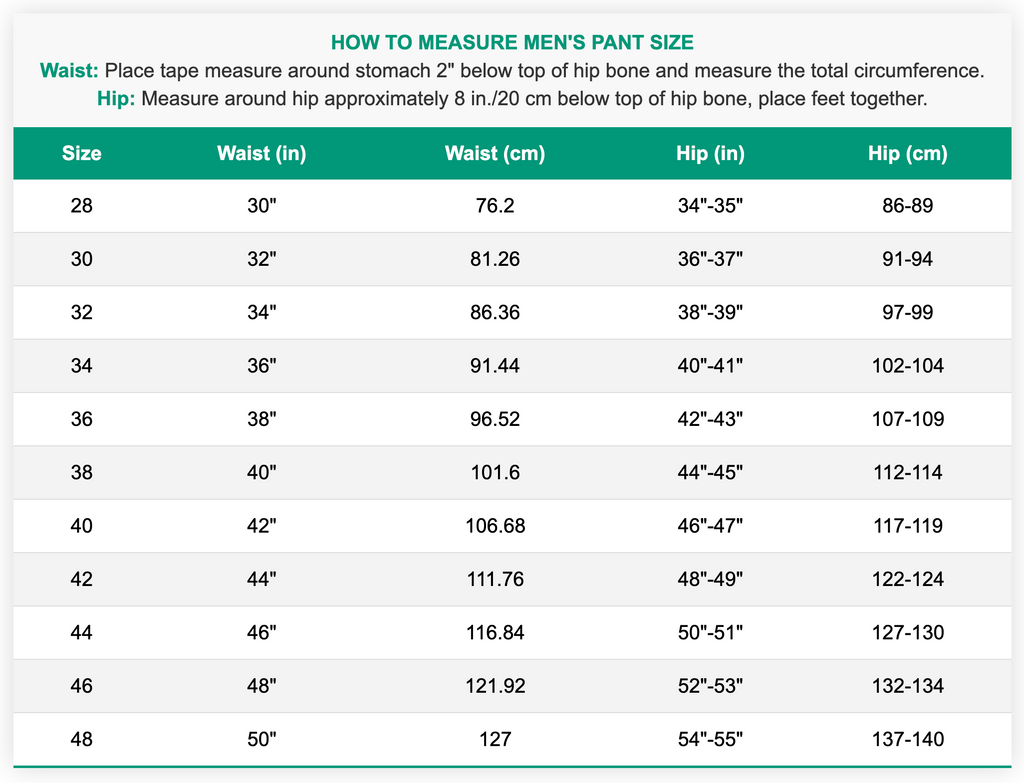1024x783 pixels.
Task: Click the 122-124 hip centimeter cell
Action: coord(908,579)
